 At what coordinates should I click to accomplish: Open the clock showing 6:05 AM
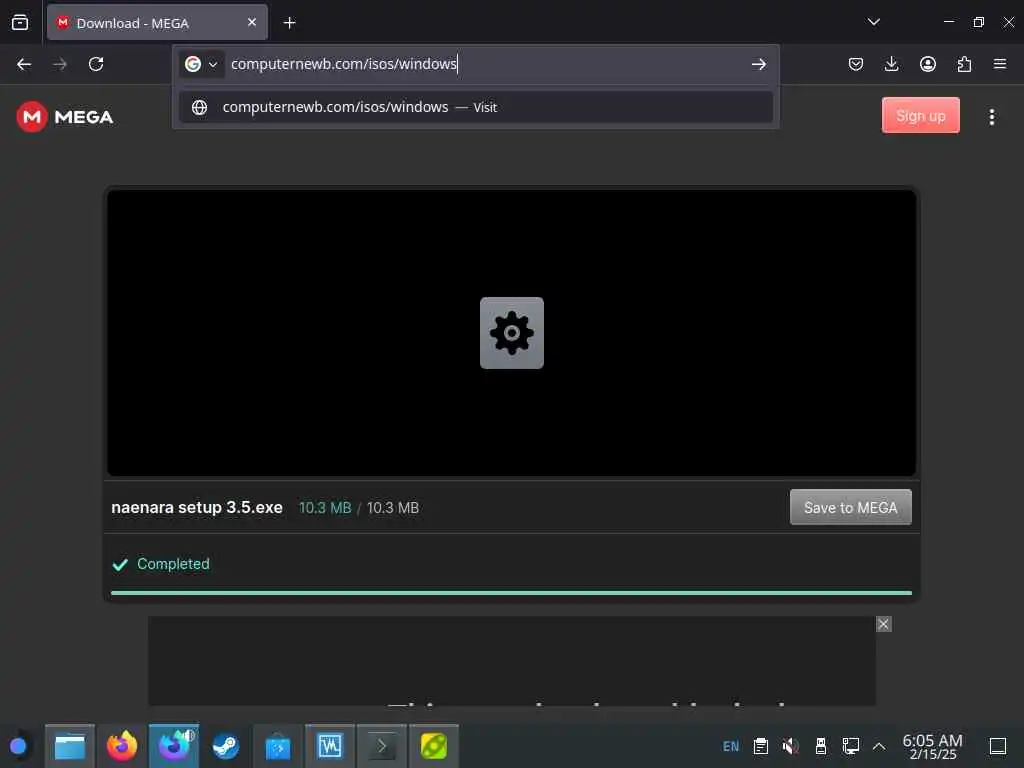pyautogui.click(x=932, y=746)
